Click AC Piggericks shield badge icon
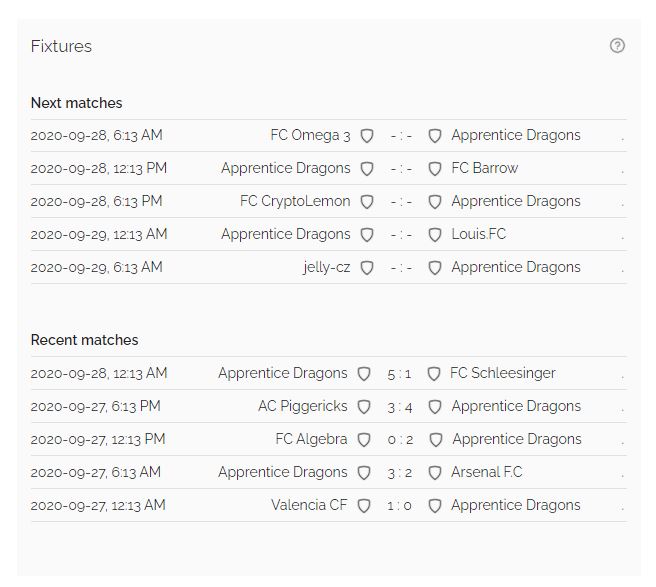The image size is (656, 587). pos(364,407)
